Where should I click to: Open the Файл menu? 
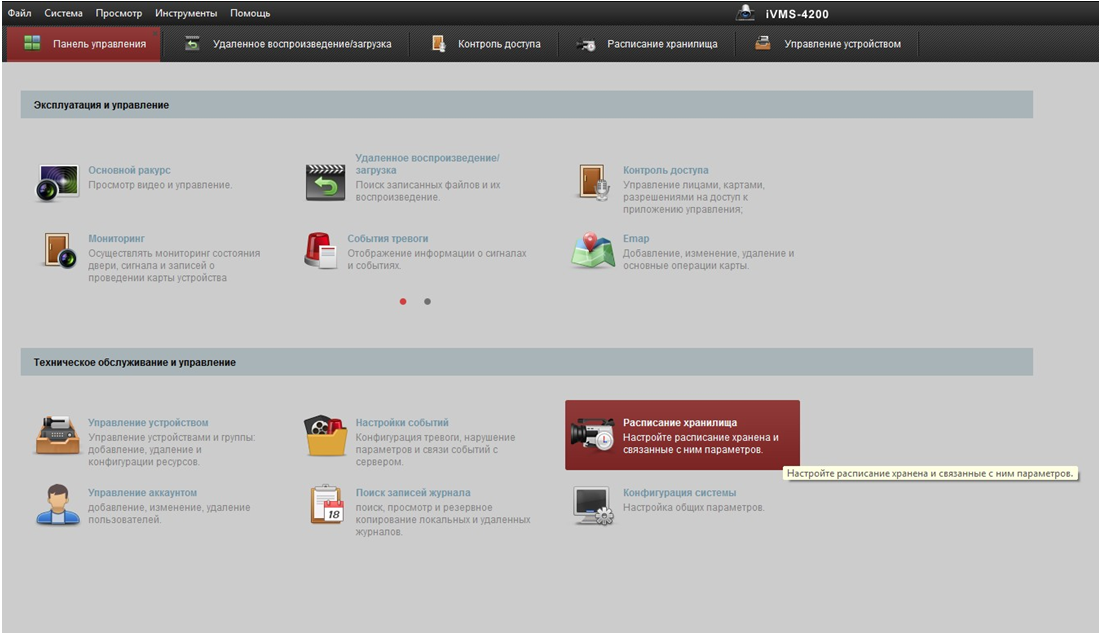click(x=20, y=13)
